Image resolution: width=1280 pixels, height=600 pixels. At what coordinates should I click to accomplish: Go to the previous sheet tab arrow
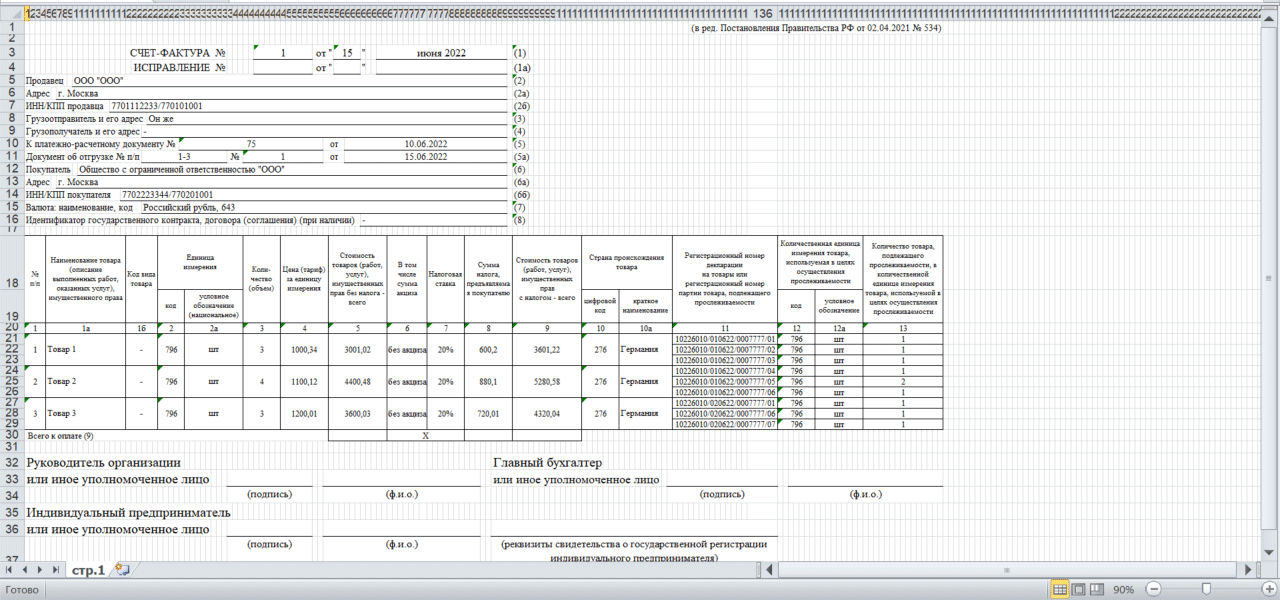[25, 570]
